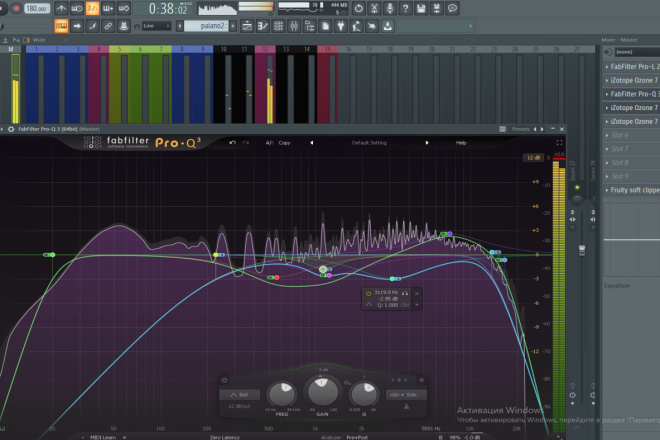This screenshot has width=660, height=440.
Task: Open the help question mark icon
Action: click(x=405, y=8)
